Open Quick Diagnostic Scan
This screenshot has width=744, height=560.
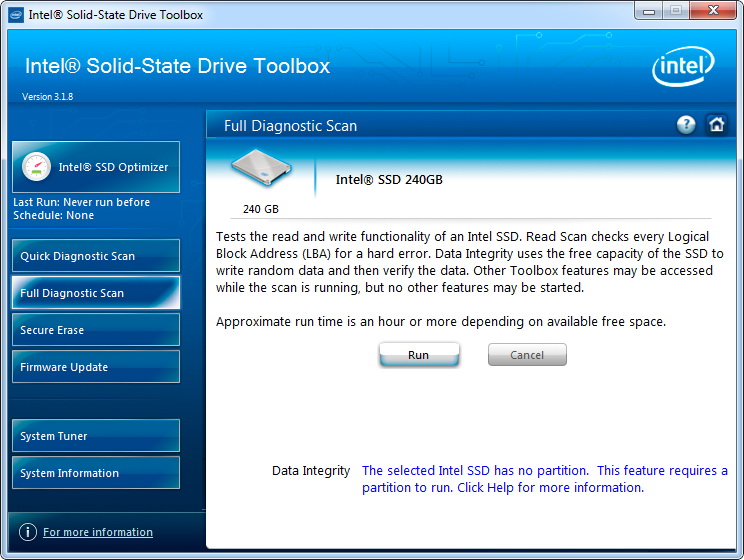point(96,256)
